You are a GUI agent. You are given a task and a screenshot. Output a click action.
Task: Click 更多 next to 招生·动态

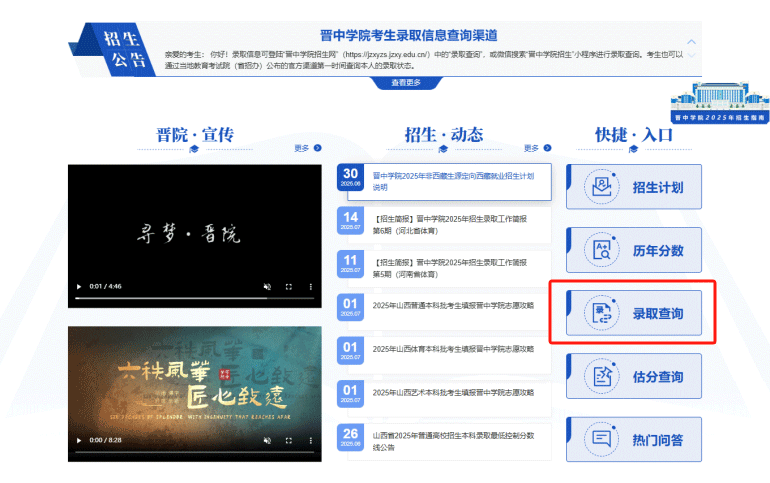(537, 148)
